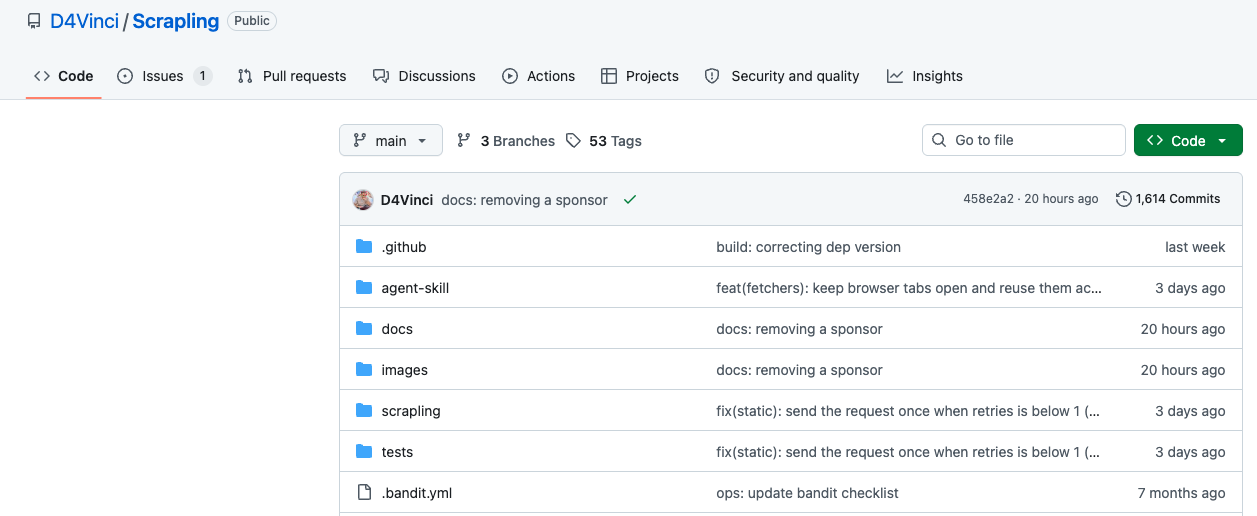Viewport: 1257px width, 516px height.
Task: View the 1,614 Commits history
Action: (x=1168, y=199)
